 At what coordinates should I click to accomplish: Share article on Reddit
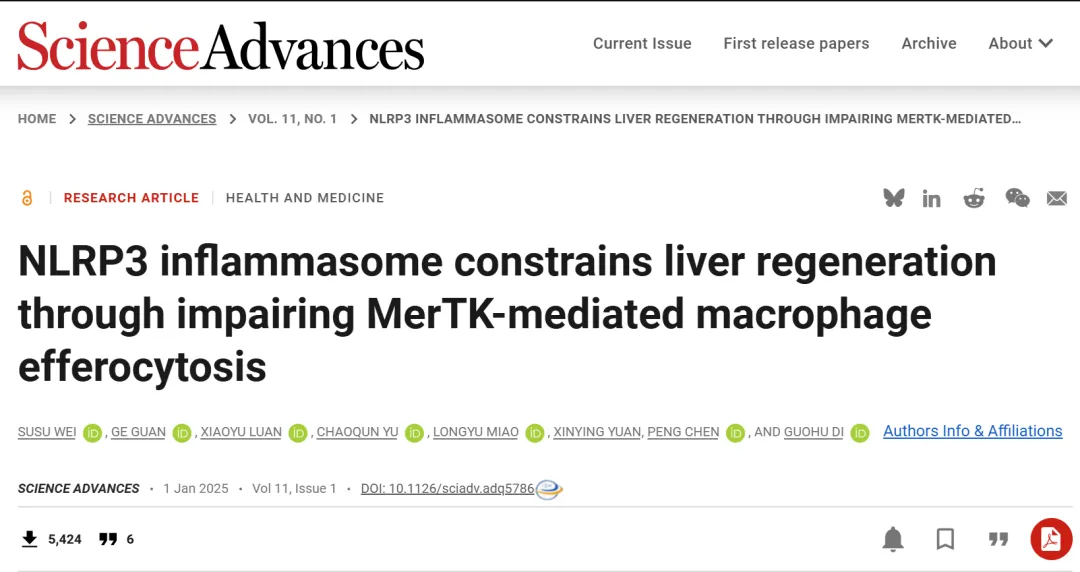pyautogui.click(x=974, y=198)
